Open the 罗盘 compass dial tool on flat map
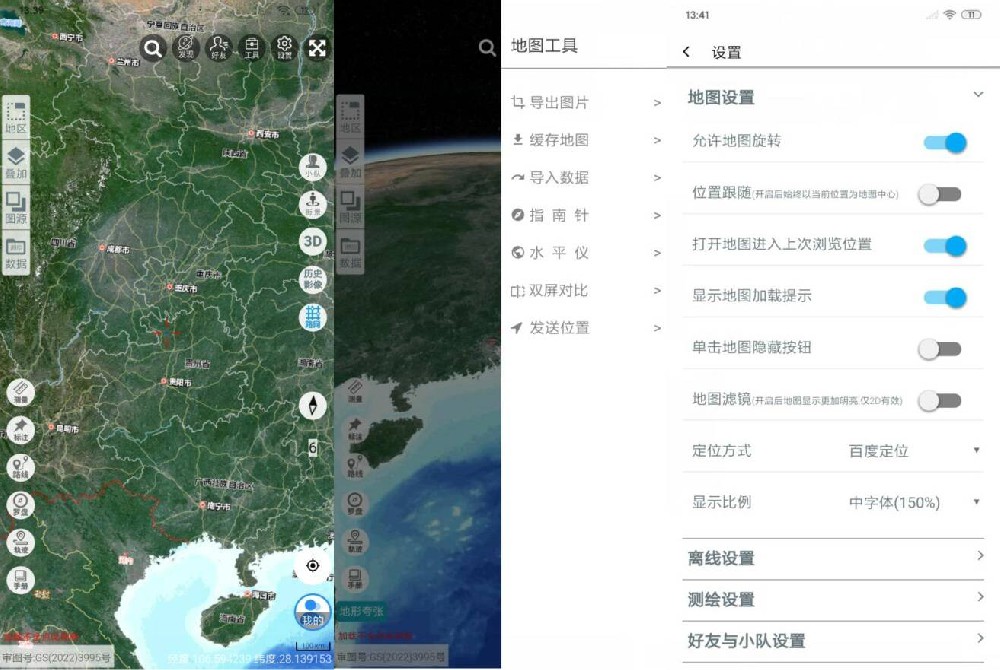 (x=20, y=505)
